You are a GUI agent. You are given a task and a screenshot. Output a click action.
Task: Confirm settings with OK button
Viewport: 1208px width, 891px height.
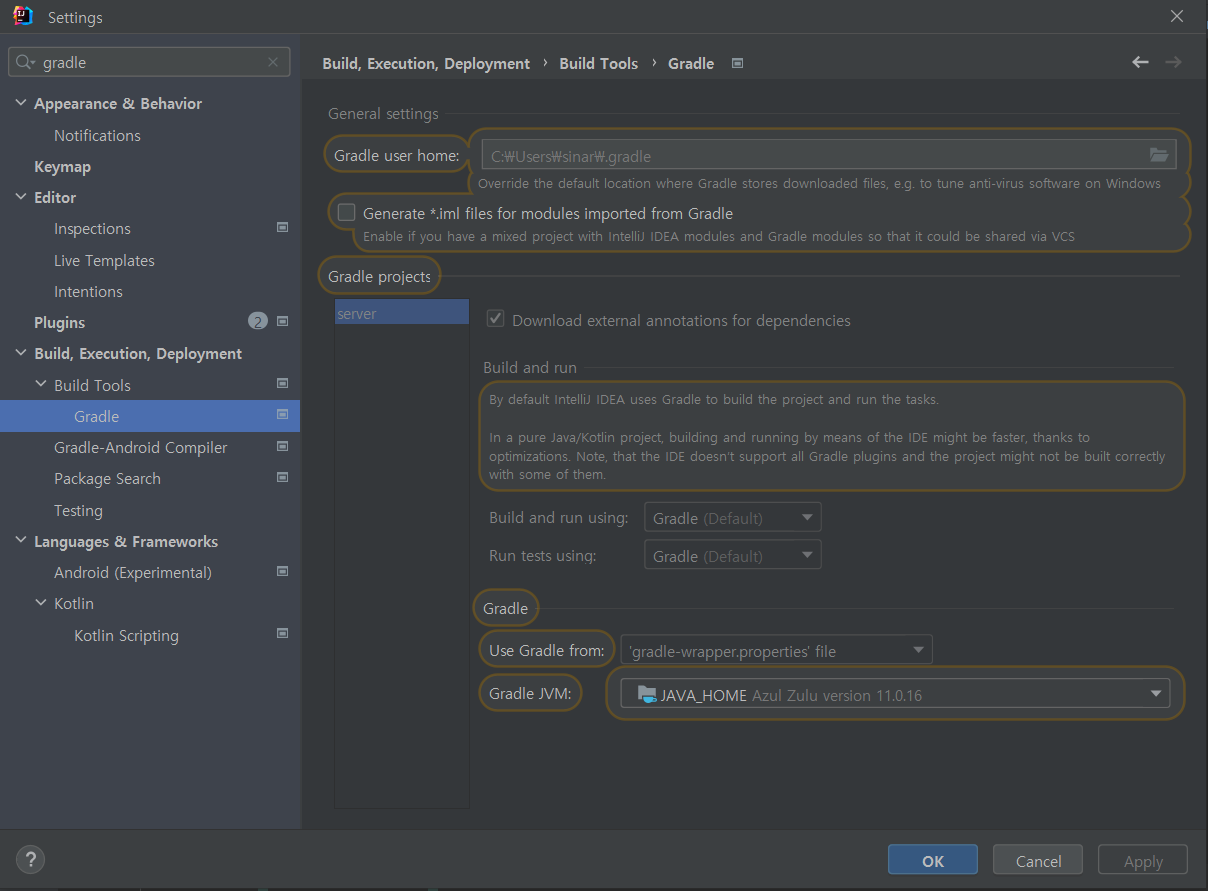pyautogui.click(x=933, y=860)
